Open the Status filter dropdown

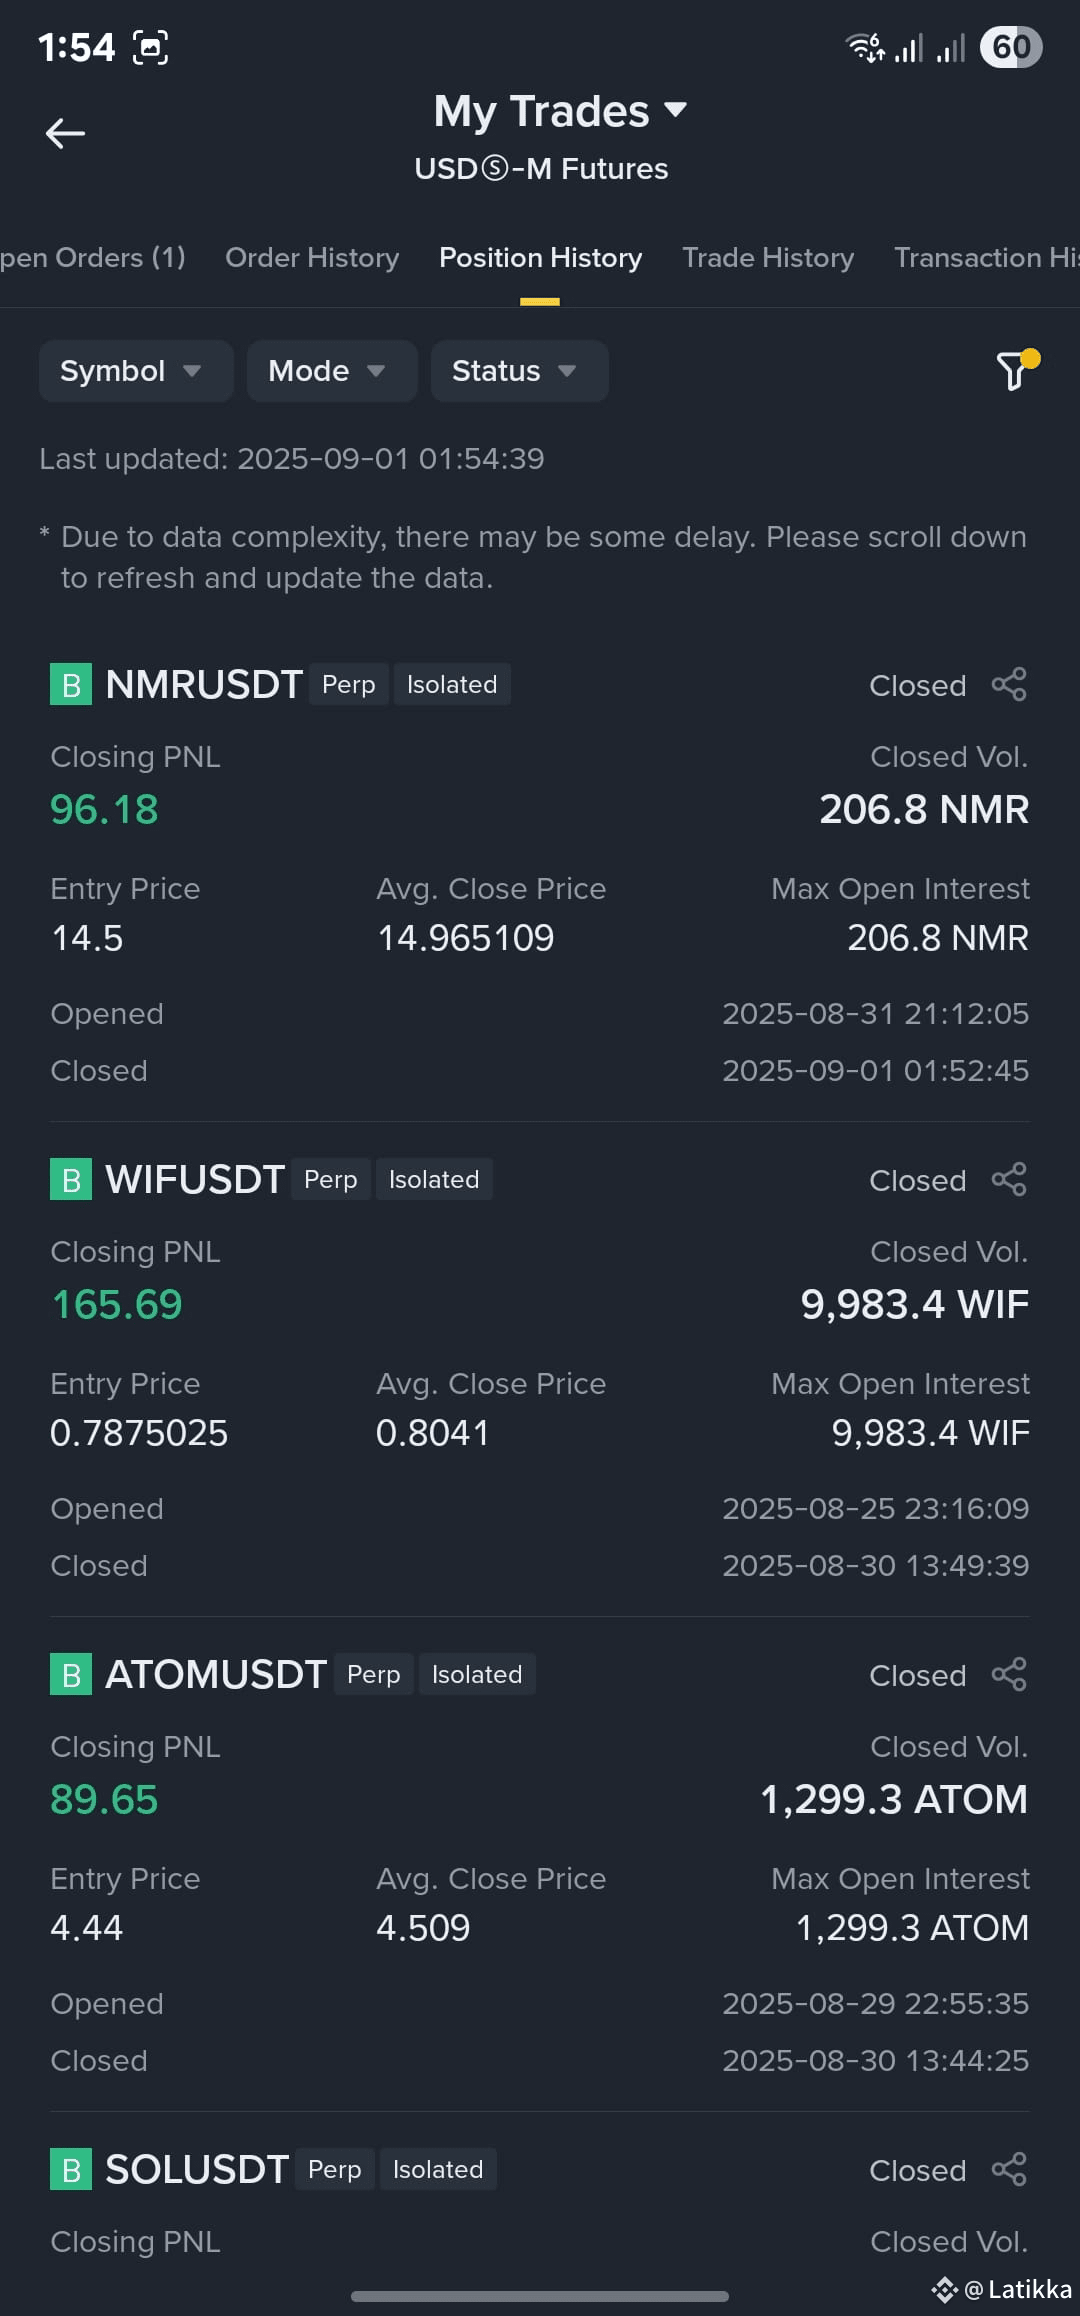pyautogui.click(x=520, y=371)
